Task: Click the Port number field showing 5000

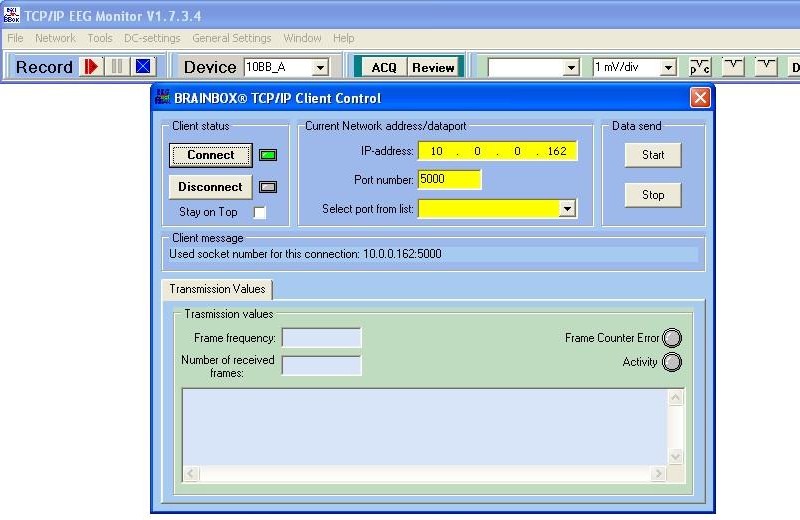Action: 449,179
